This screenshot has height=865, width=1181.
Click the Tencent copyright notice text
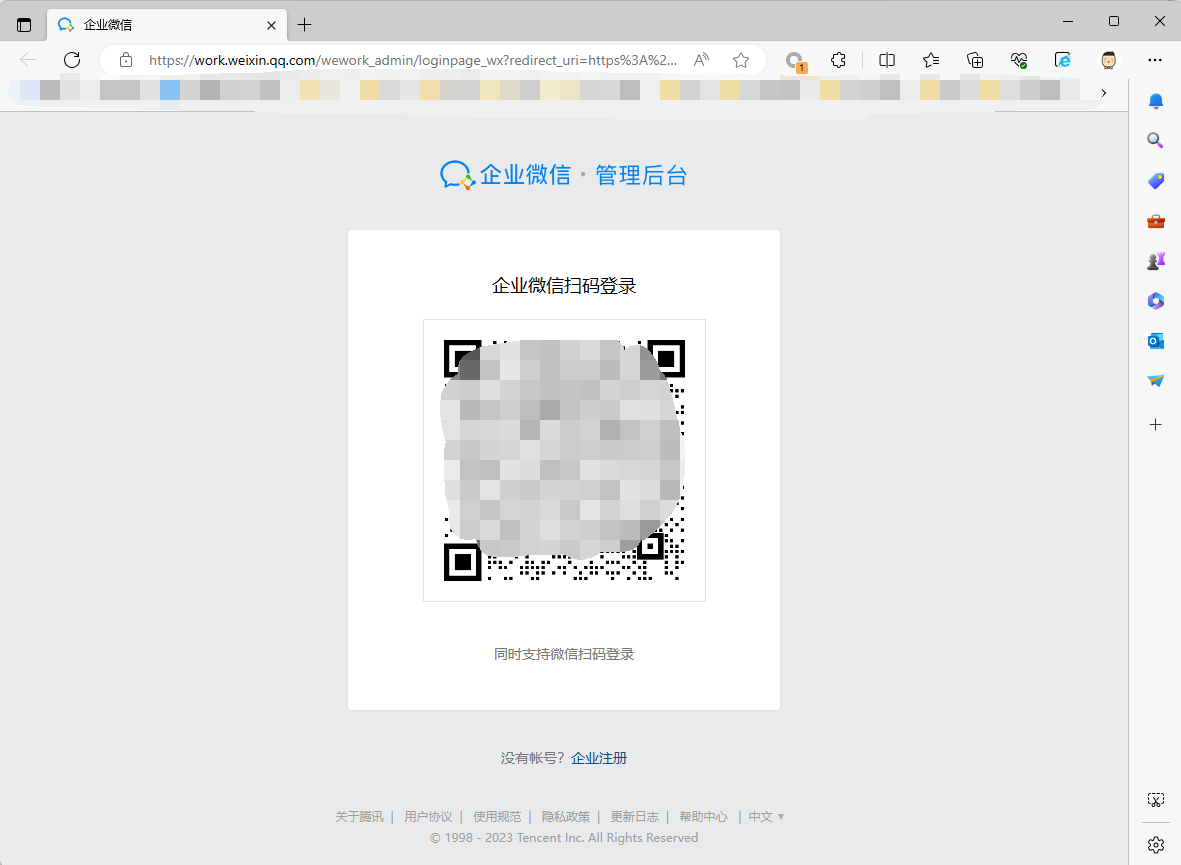pyautogui.click(x=564, y=838)
